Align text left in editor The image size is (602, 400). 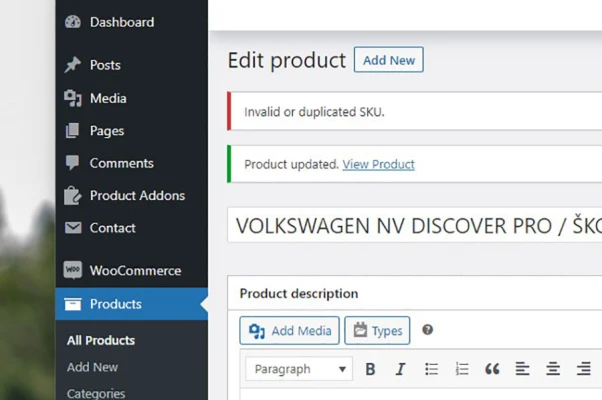pos(523,369)
